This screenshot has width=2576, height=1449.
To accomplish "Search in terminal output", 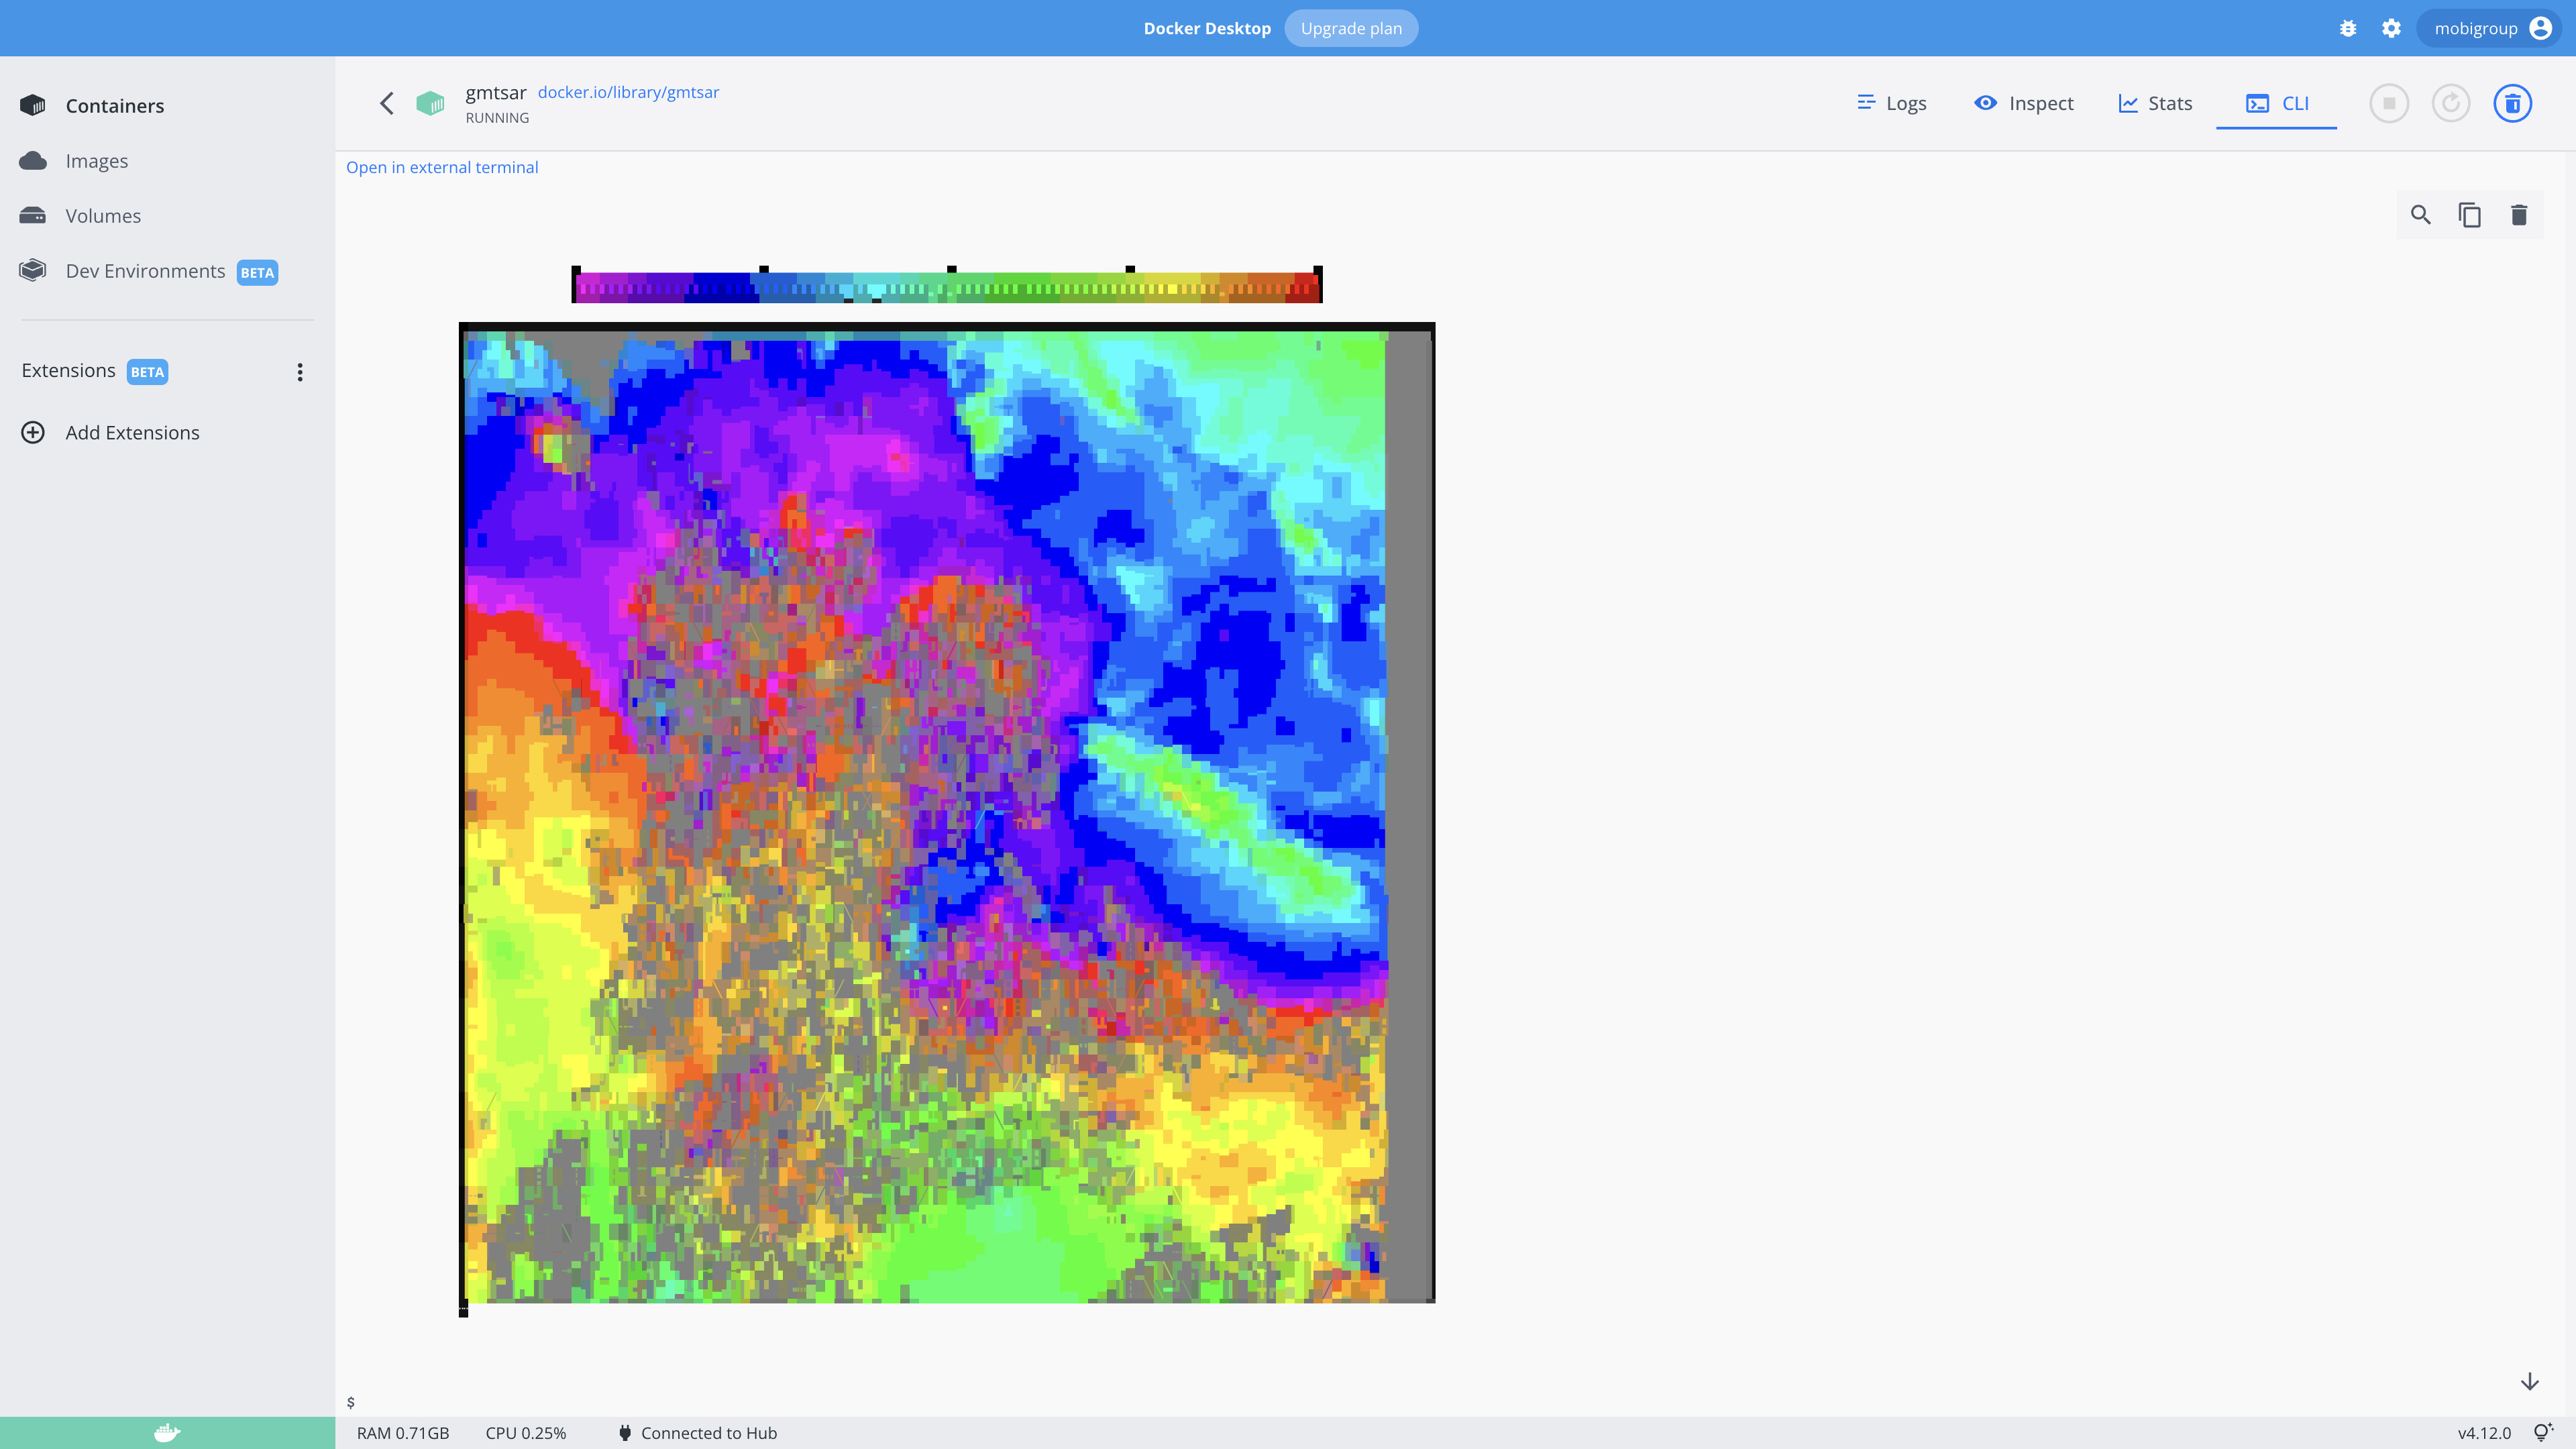I will [2420, 215].
